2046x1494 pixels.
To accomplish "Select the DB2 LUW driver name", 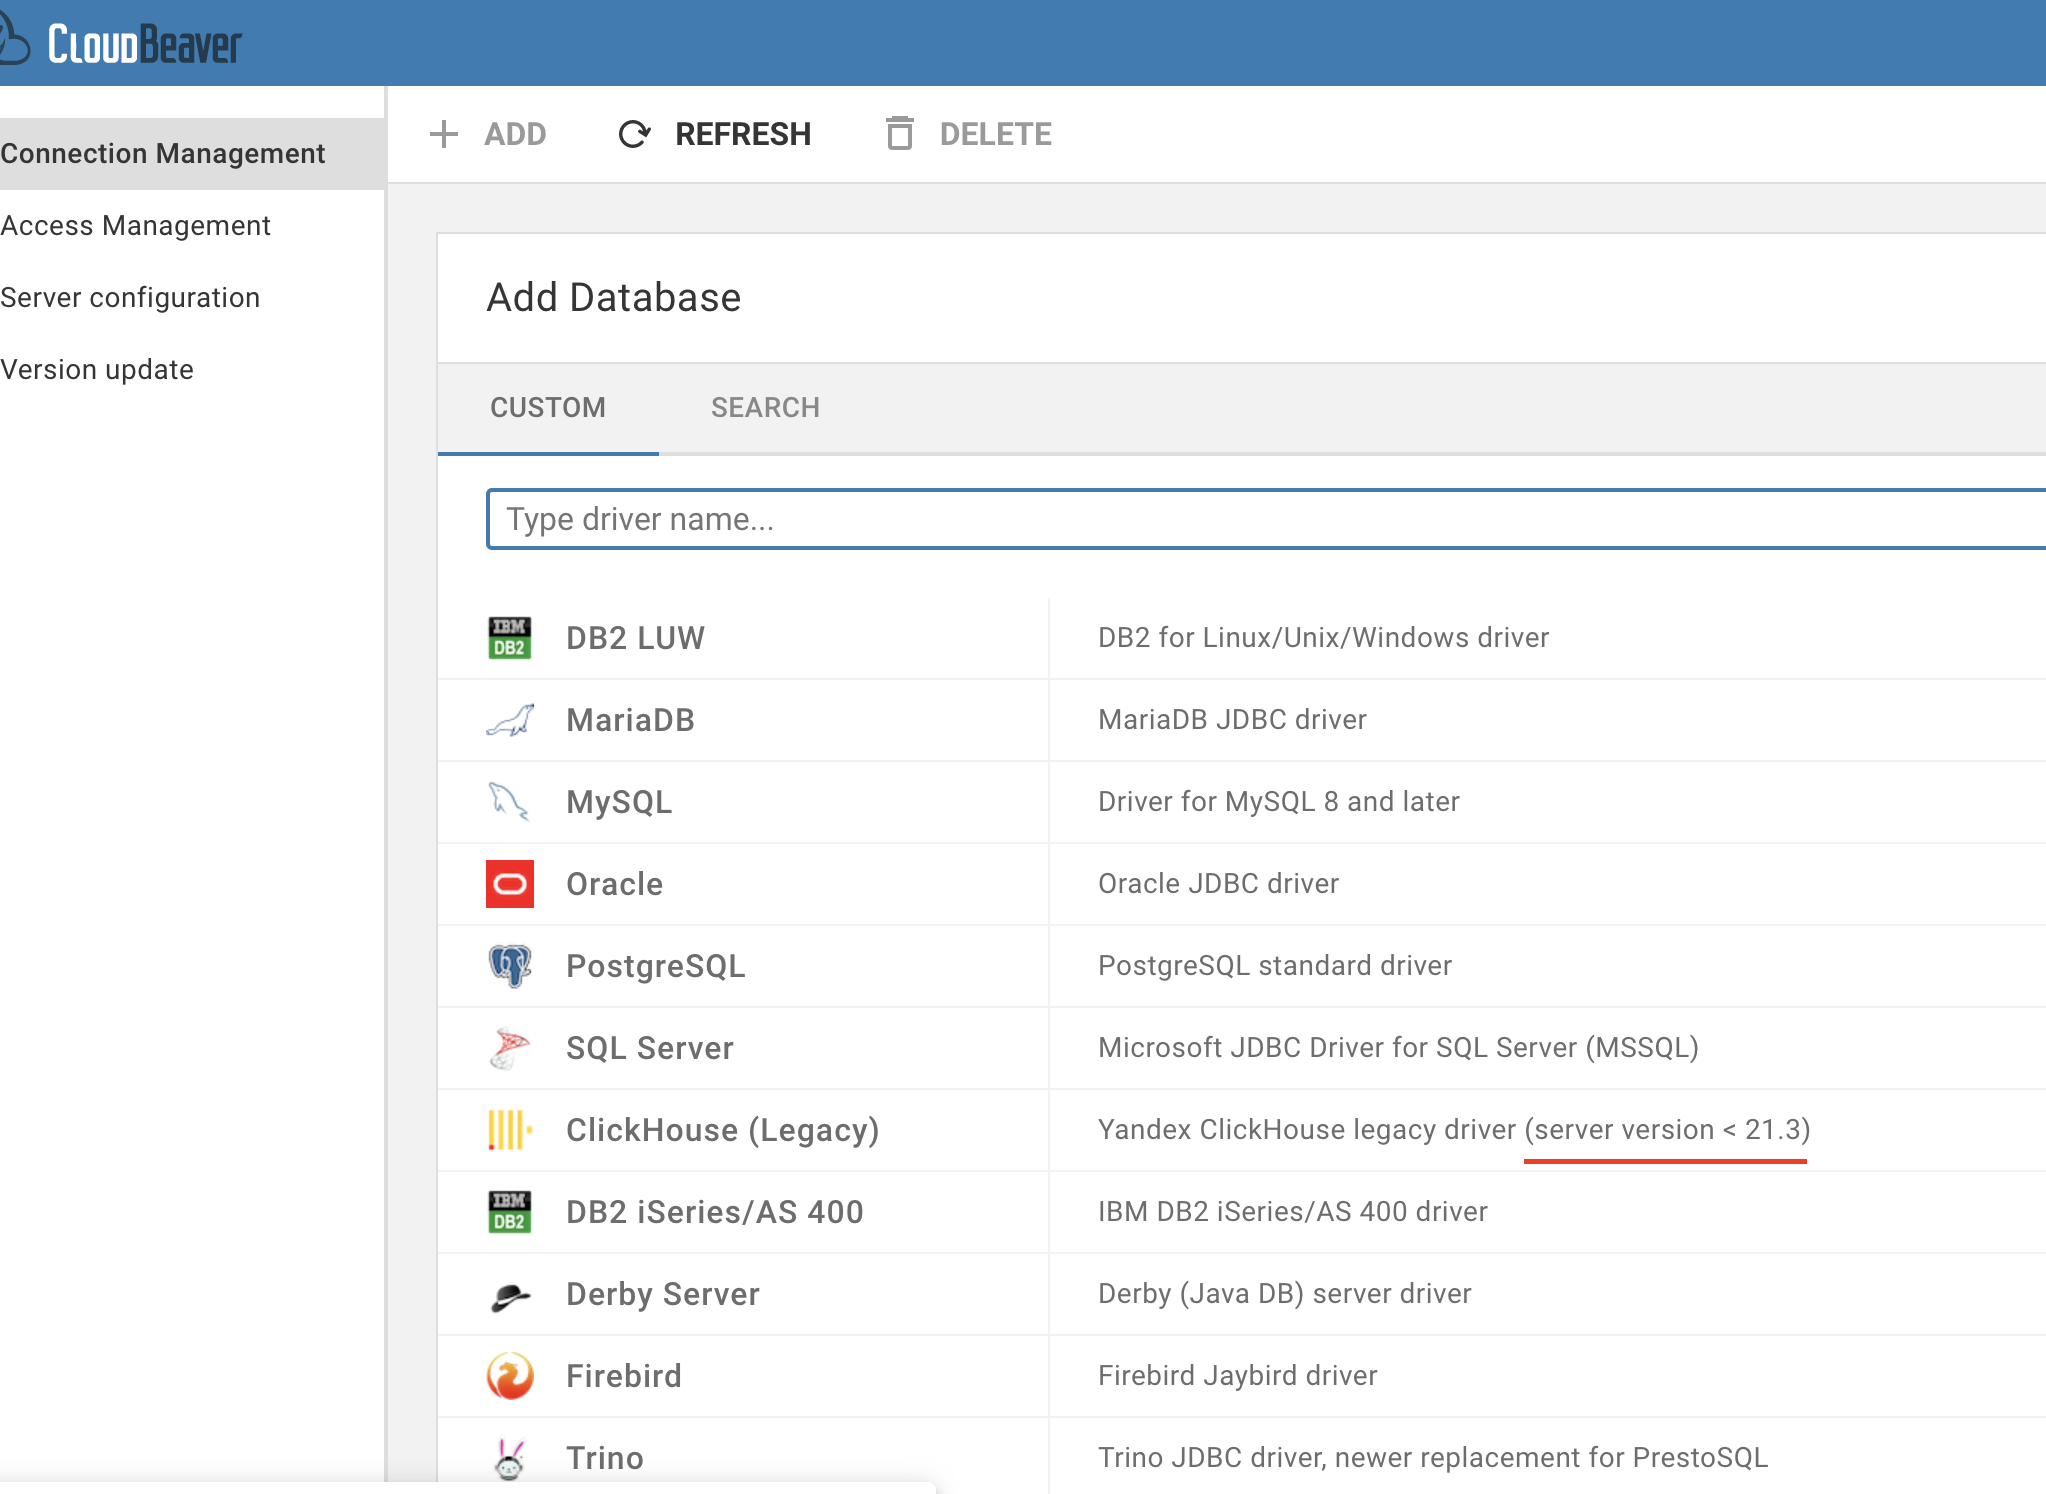I will click(x=635, y=638).
